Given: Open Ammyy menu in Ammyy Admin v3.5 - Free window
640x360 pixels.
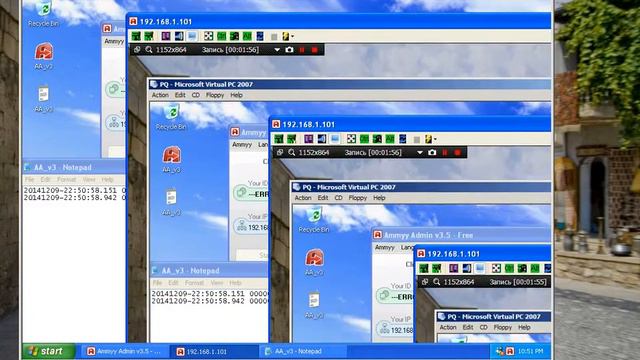Looking at the screenshot, I should tap(384, 247).
